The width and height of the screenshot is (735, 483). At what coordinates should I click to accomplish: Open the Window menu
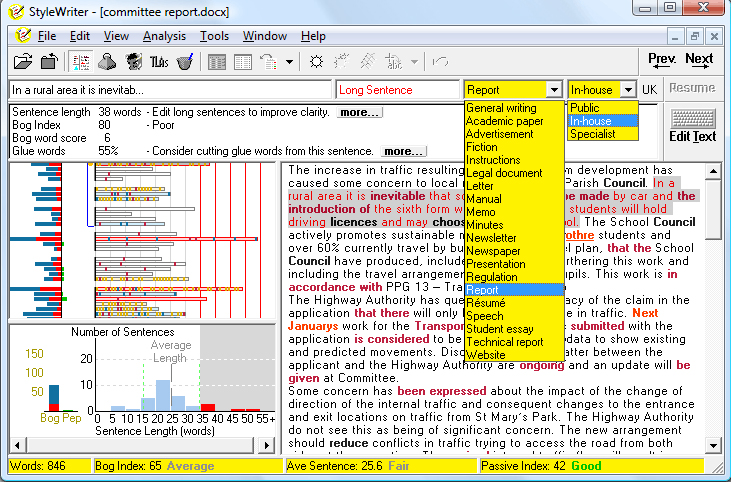coord(264,36)
